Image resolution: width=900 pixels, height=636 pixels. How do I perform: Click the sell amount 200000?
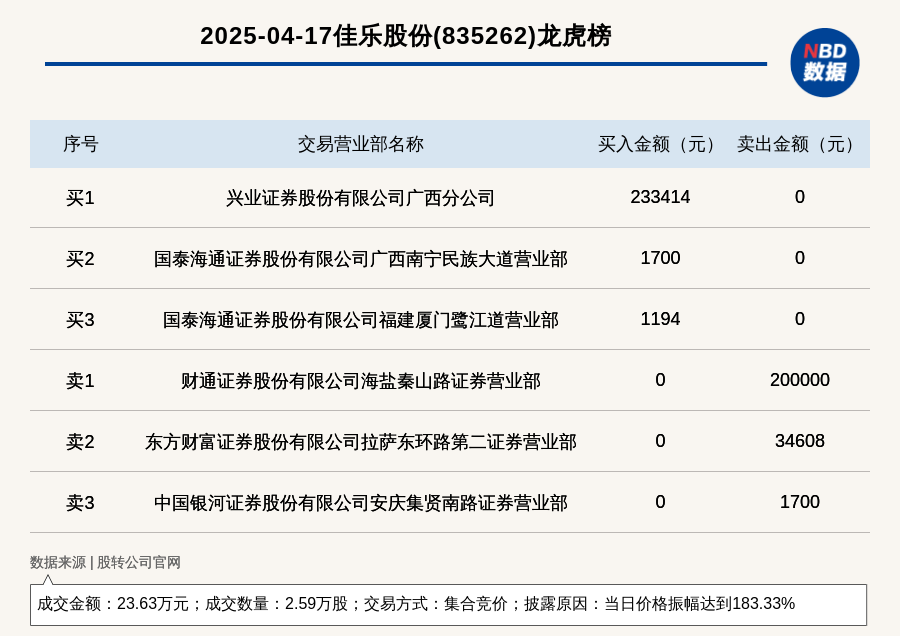800,379
